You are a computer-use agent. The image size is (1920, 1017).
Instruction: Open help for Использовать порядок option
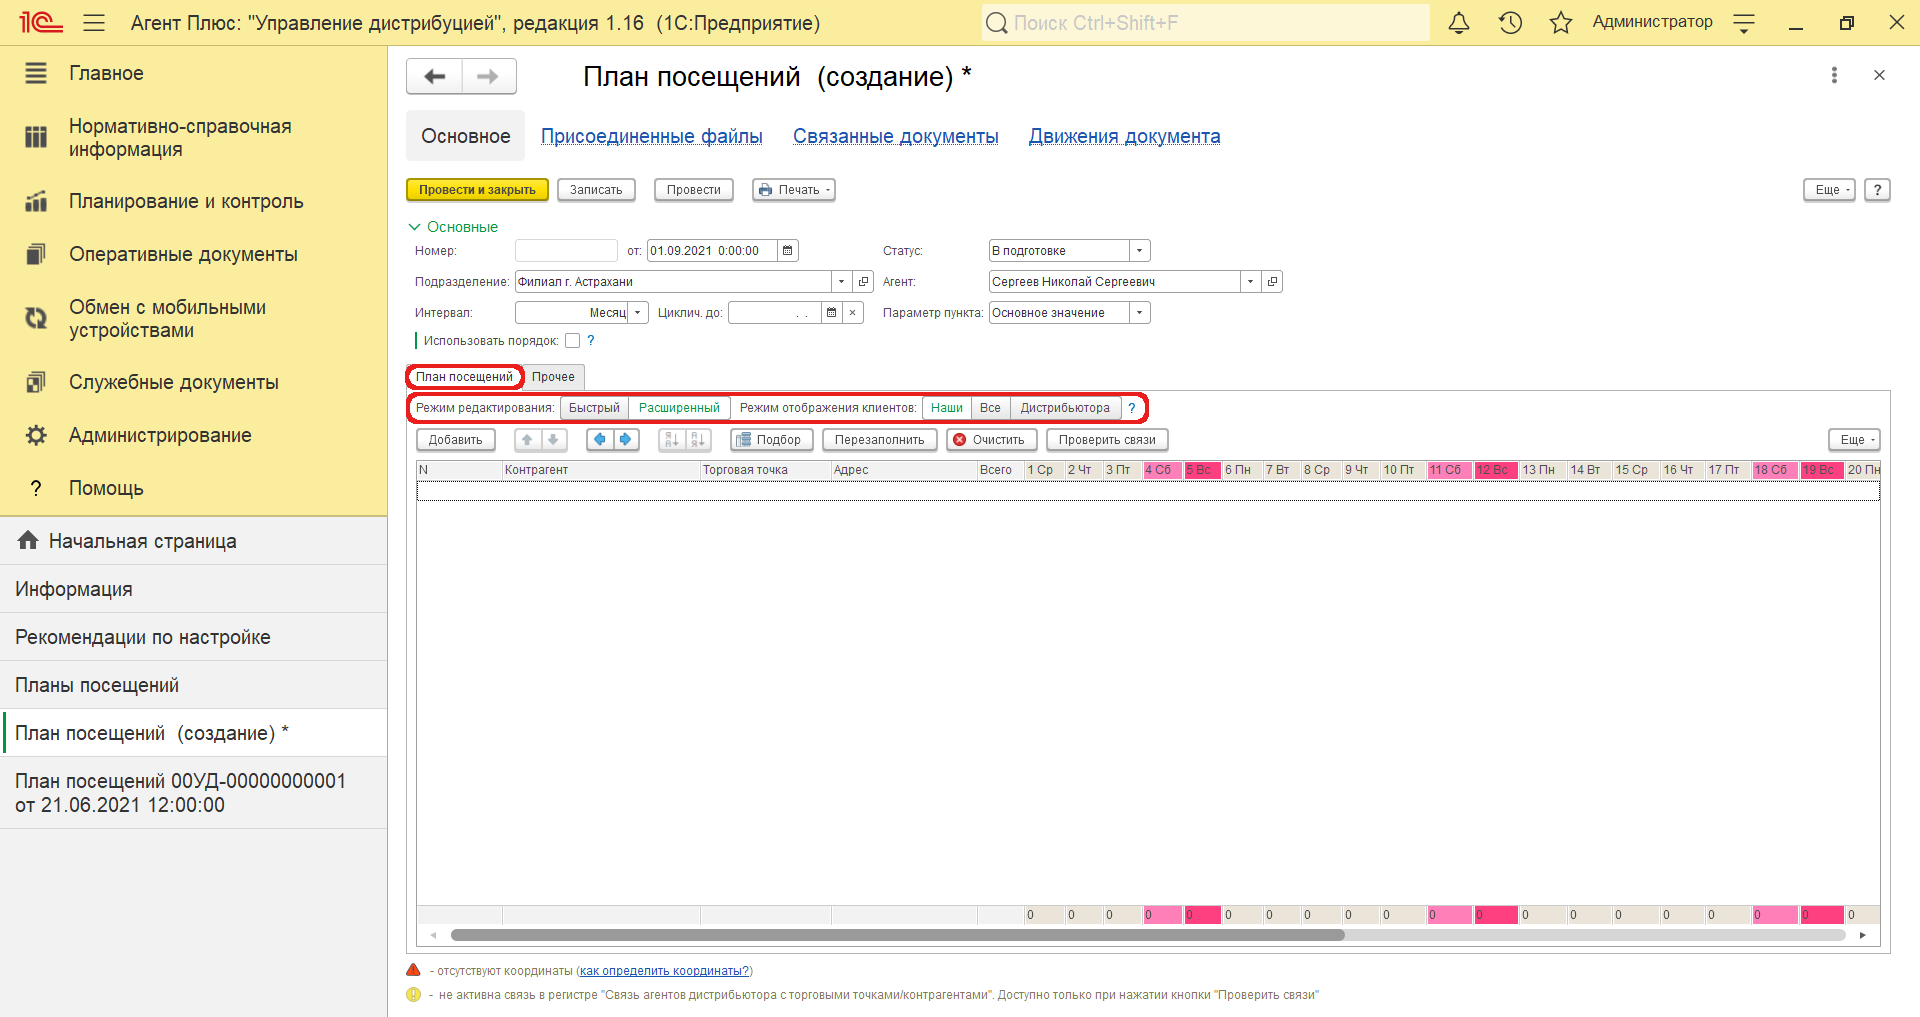click(x=591, y=341)
